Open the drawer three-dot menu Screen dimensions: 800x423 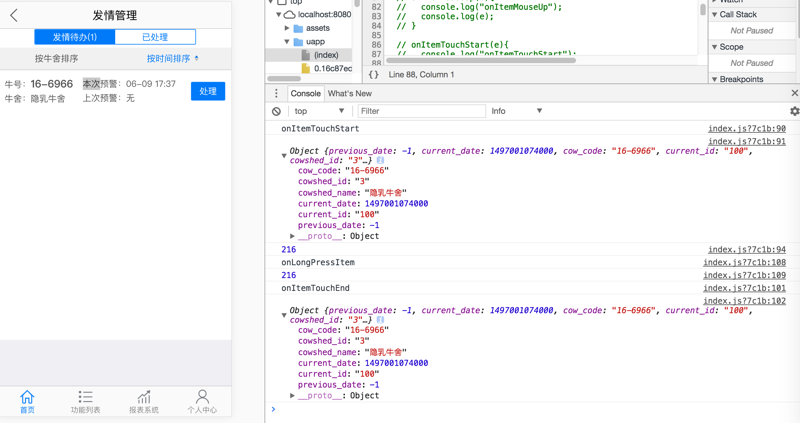[x=277, y=94]
